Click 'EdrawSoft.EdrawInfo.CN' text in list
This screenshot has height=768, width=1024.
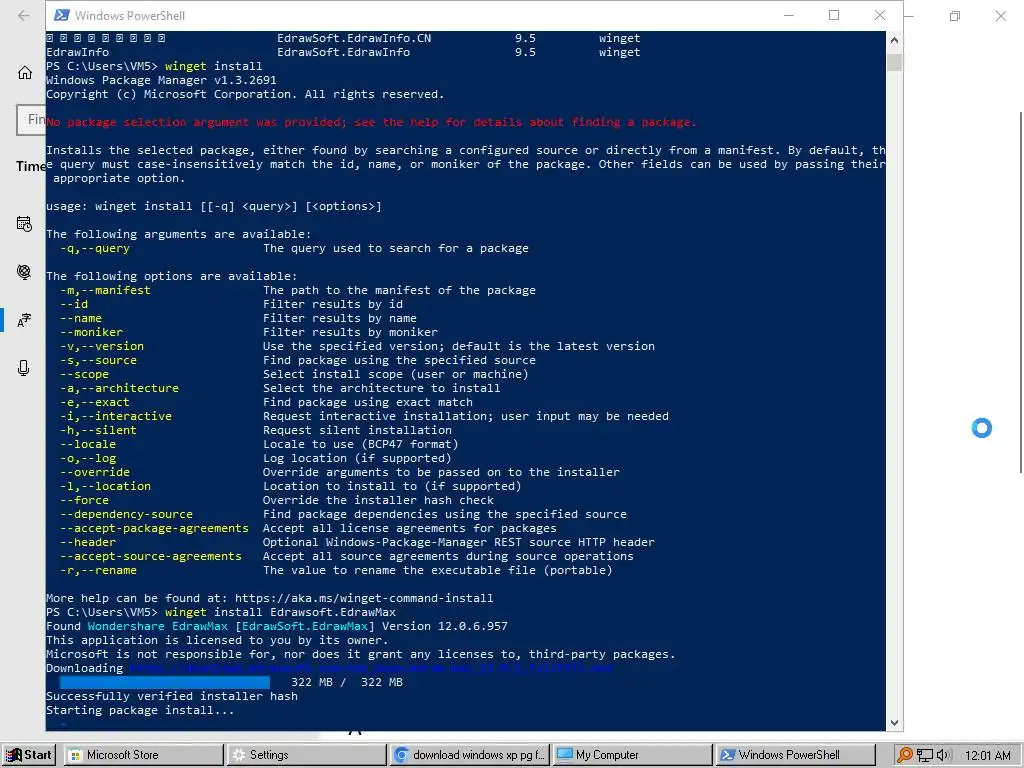[x=354, y=39]
